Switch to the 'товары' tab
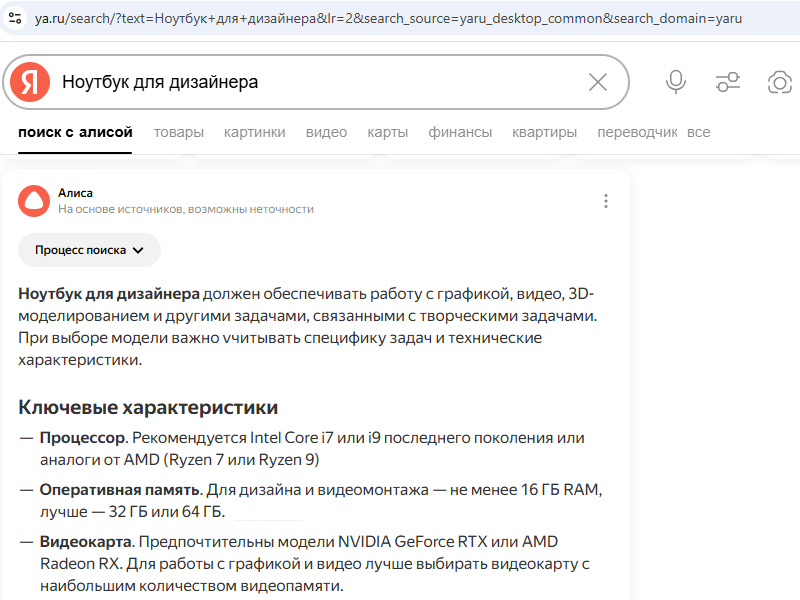The image size is (800, 600). click(x=179, y=132)
